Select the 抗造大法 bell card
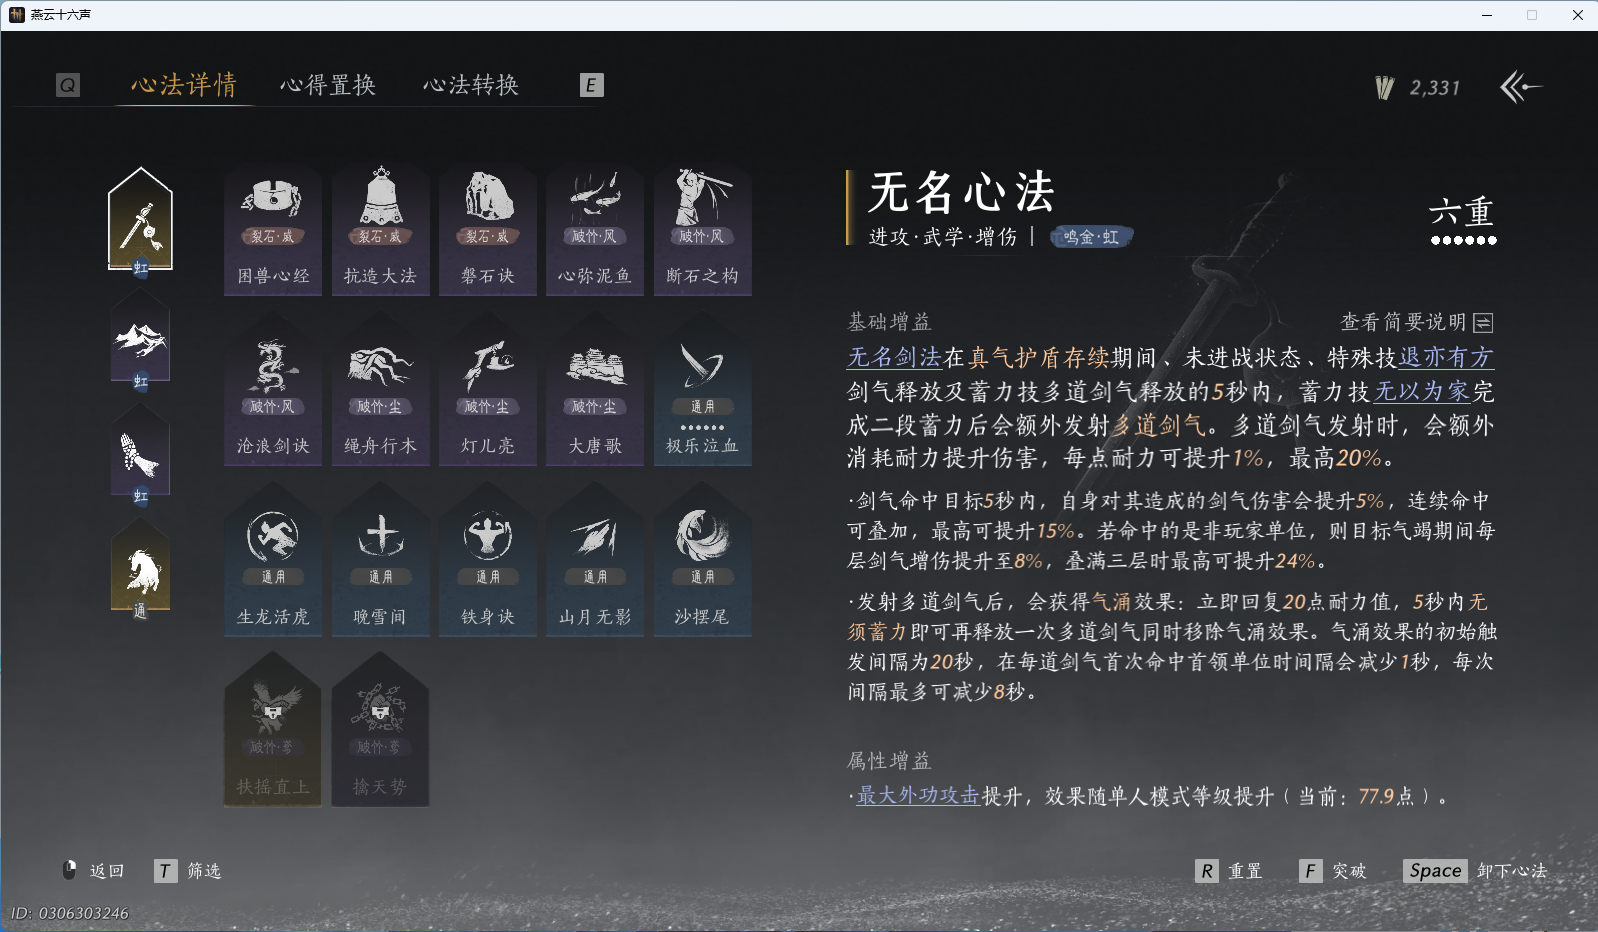1598x932 pixels. (381, 229)
